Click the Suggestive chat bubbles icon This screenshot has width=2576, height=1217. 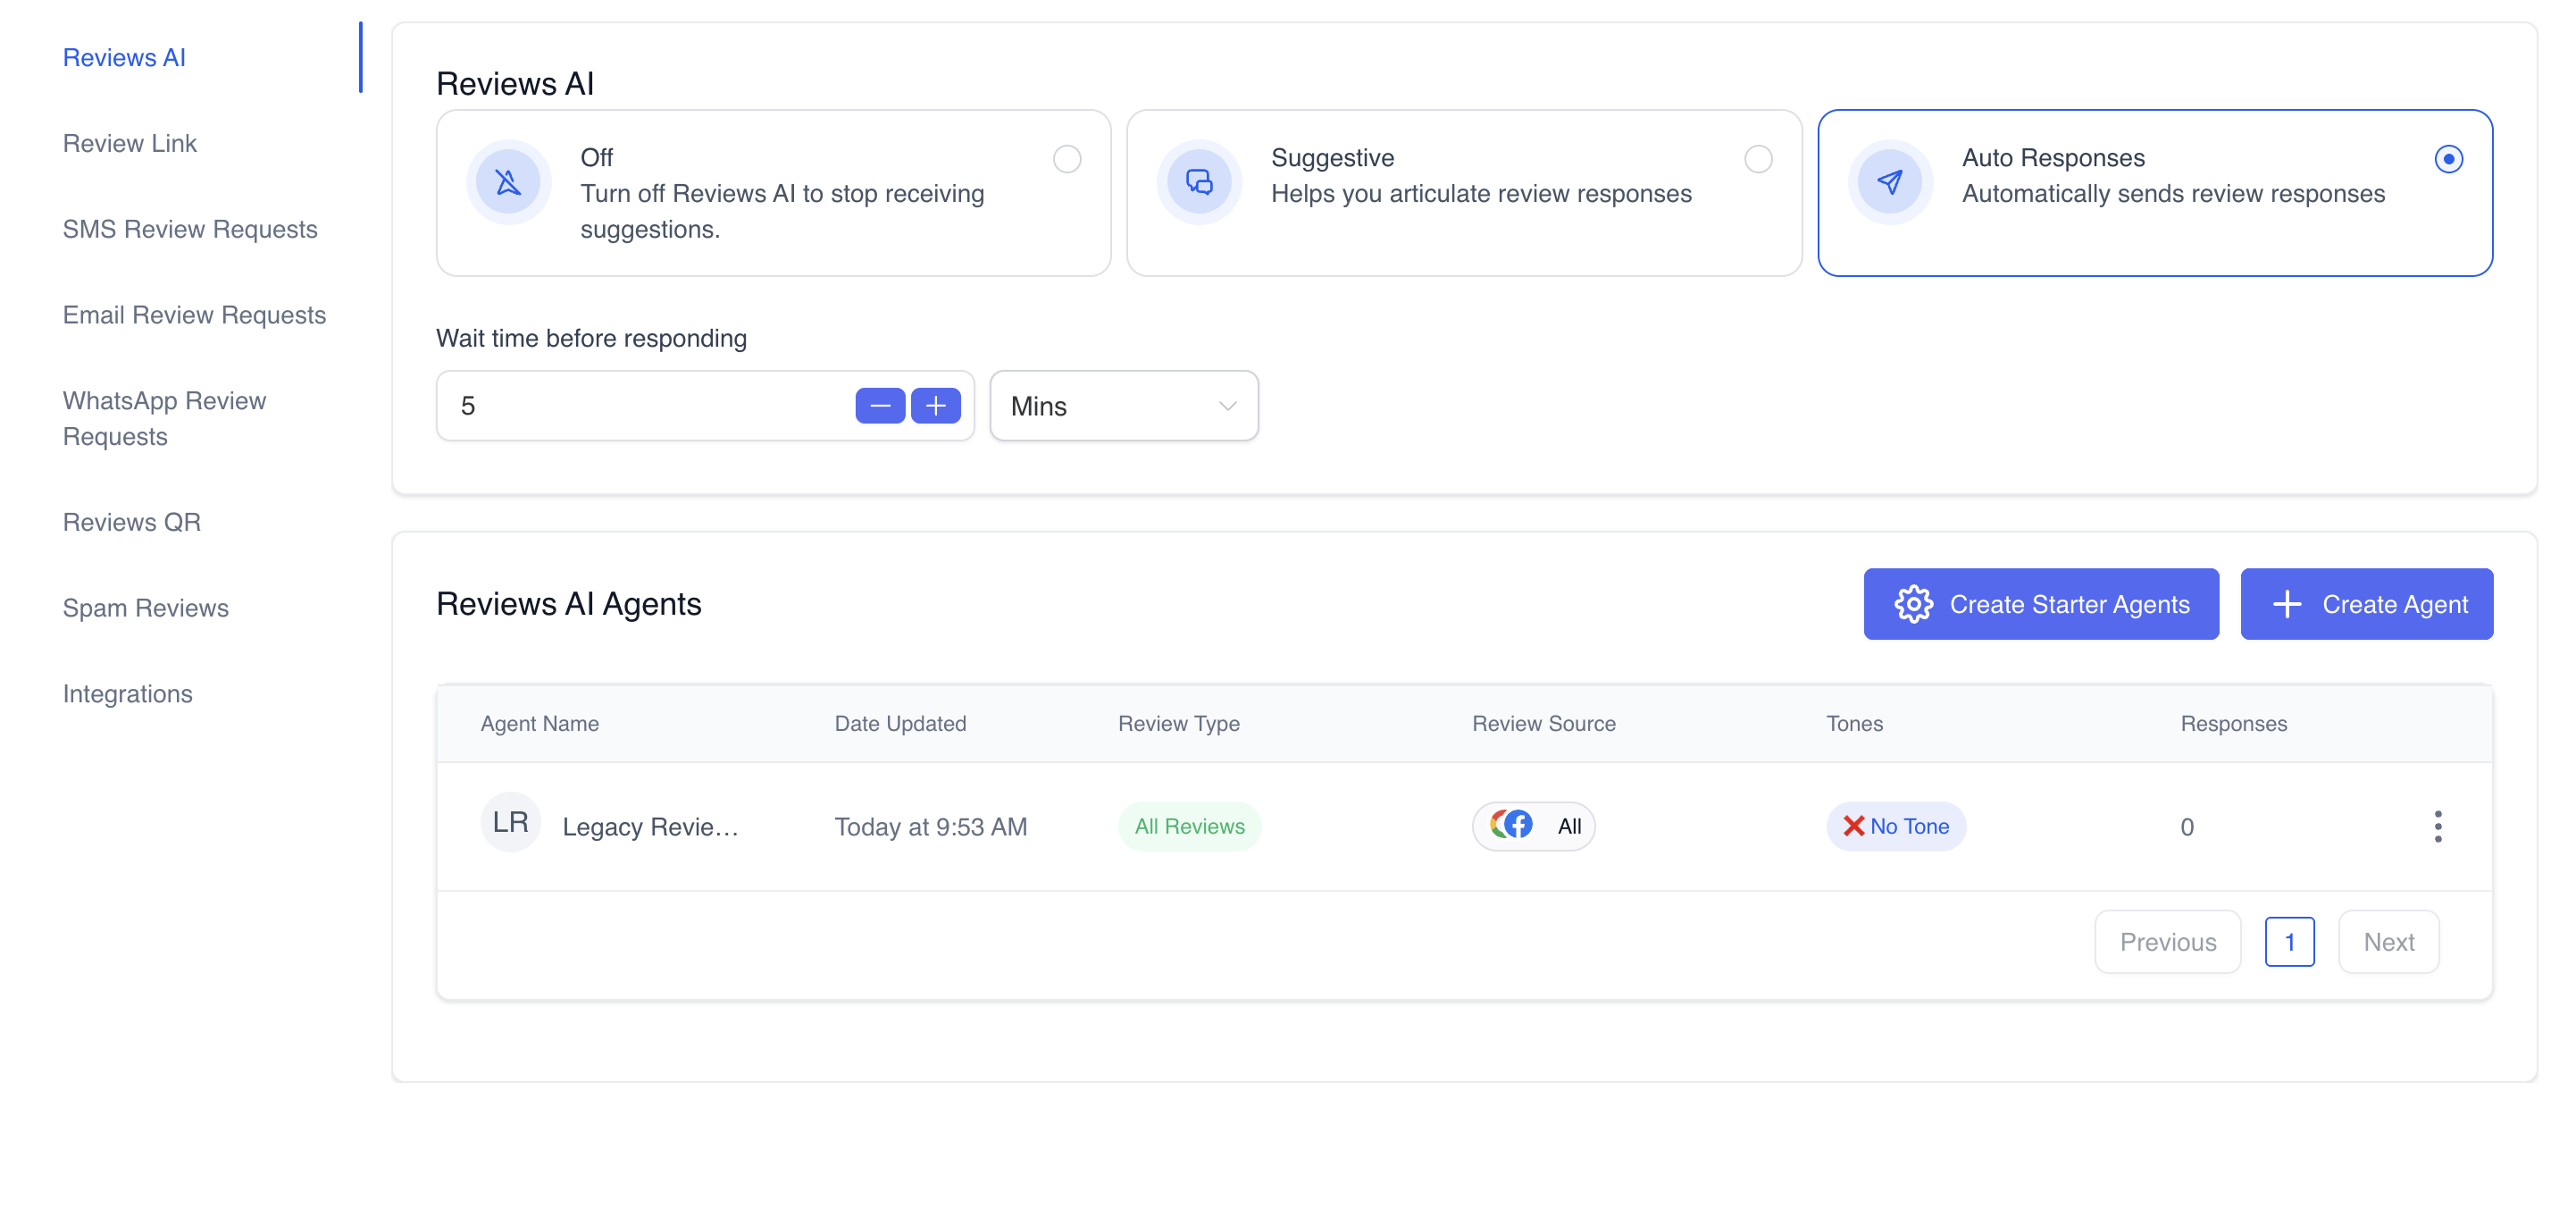click(1199, 182)
